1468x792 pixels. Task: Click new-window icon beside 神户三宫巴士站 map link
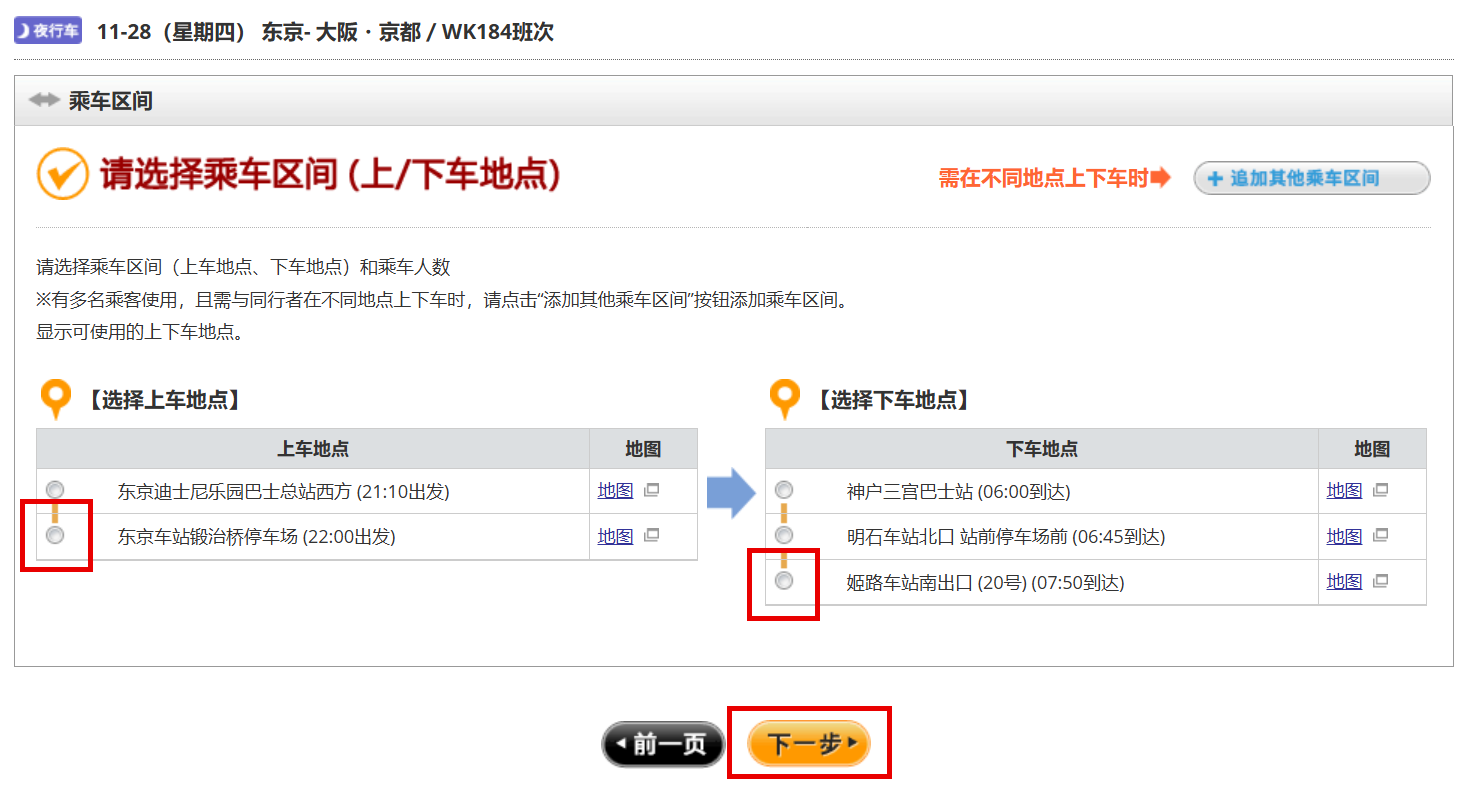1380,490
